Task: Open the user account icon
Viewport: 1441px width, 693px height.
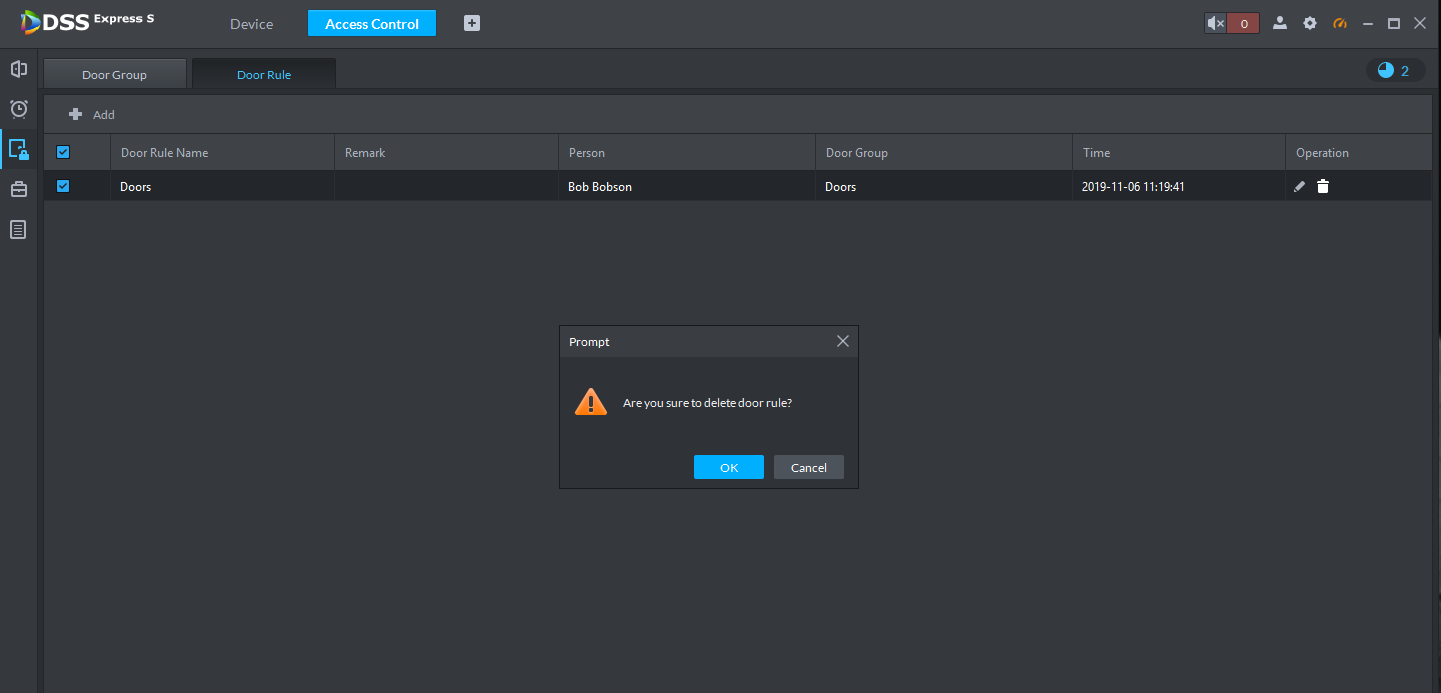Action: 1279,23
